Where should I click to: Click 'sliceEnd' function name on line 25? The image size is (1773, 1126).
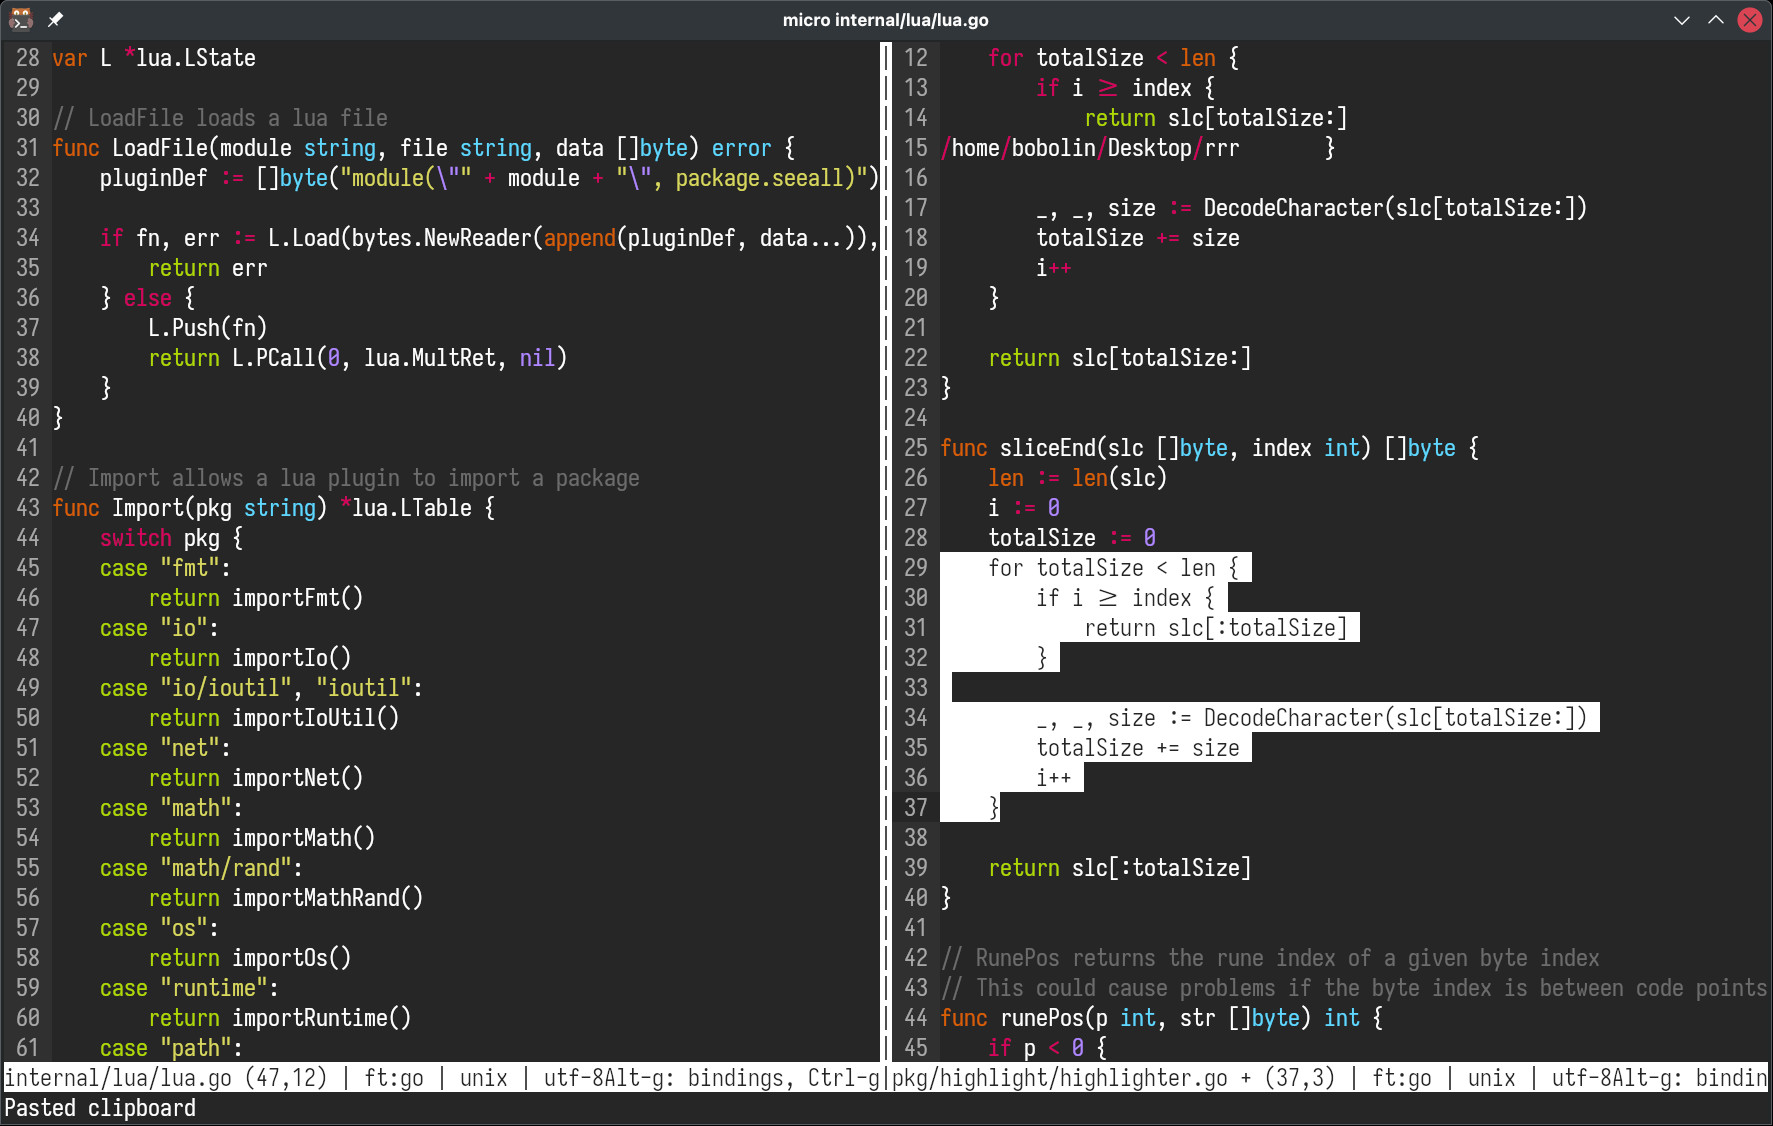[x=1048, y=448]
